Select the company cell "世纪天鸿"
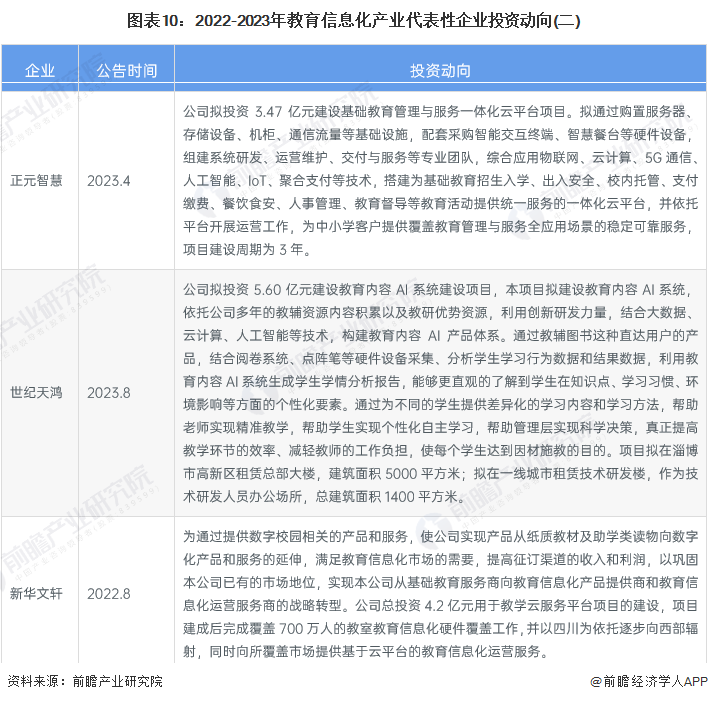This screenshot has height=702, width=708. tap(36, 392)
